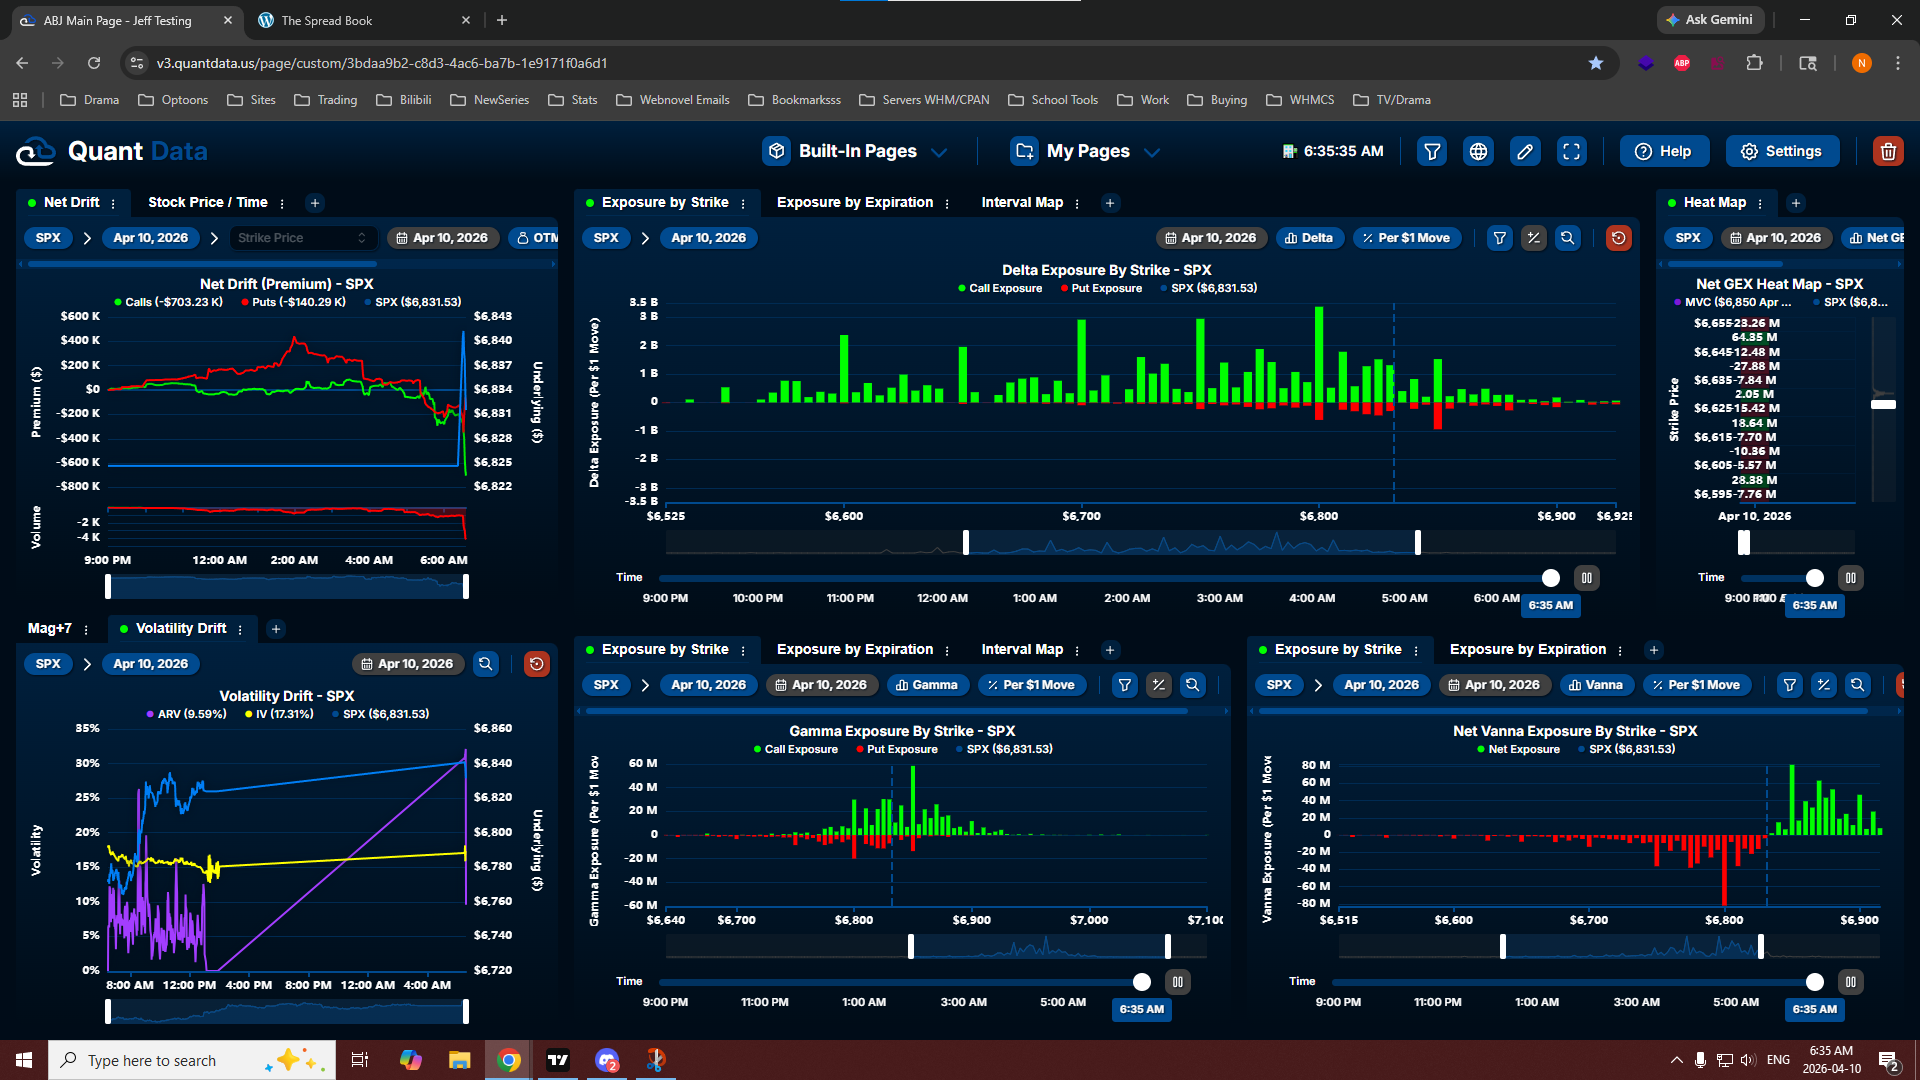Open the top header filter funnel icon

(x=1432, y=152)
